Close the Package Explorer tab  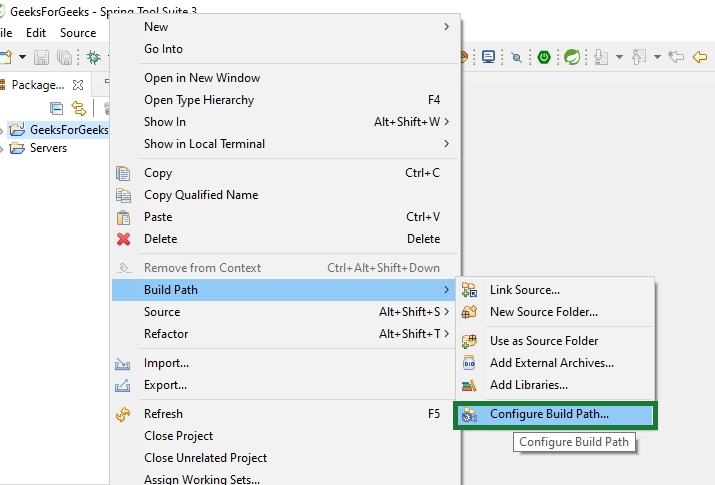click(78, 85)
